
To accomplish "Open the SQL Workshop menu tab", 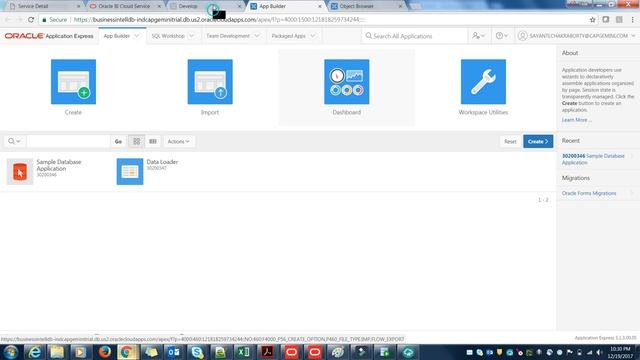I will click(x=168, y=36).
